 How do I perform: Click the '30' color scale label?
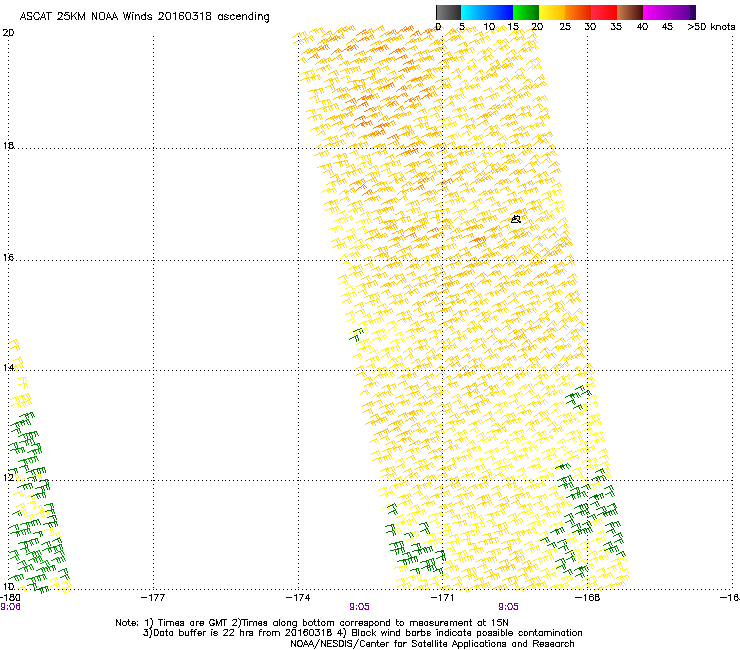590,27
